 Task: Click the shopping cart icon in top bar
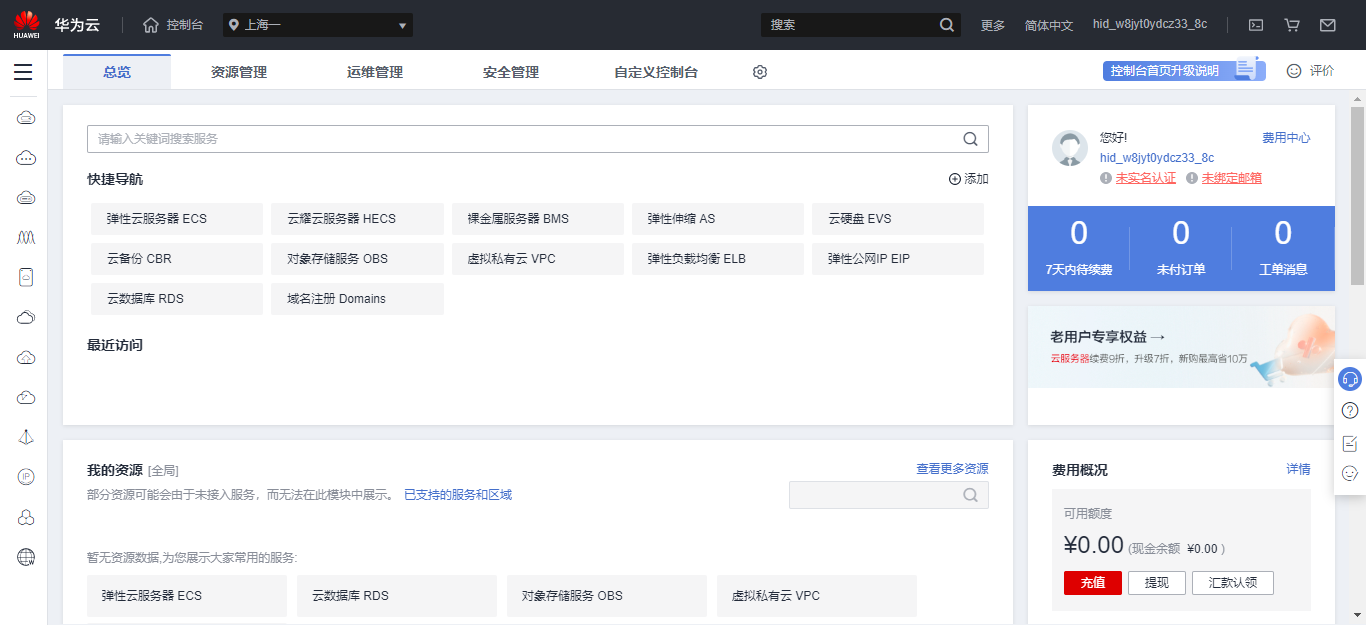(1291, 24)
